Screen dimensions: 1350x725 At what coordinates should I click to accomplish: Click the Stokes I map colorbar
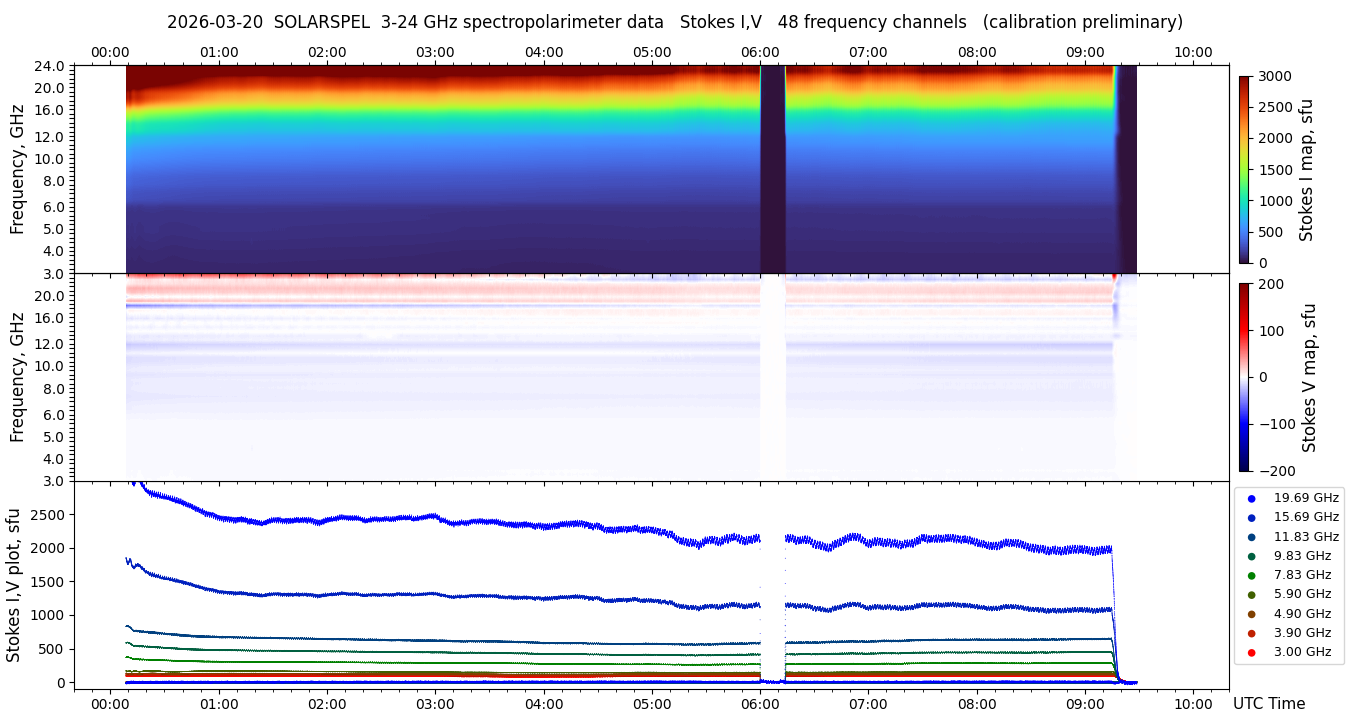coord(1244,169)
